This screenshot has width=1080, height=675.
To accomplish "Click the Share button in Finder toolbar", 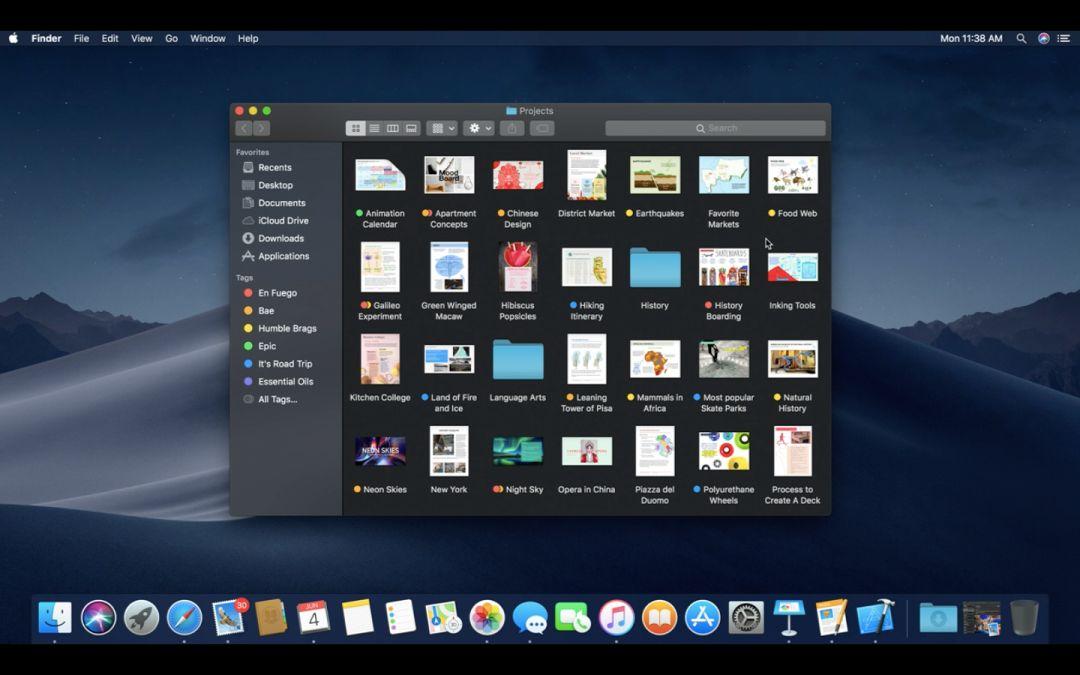I will (x=512, y=128).
